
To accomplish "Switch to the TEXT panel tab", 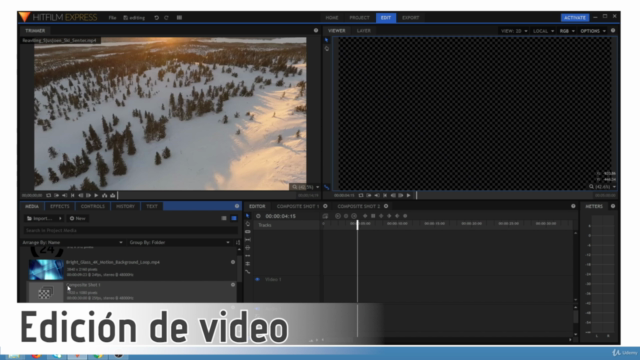I will (x=152, y=207).
